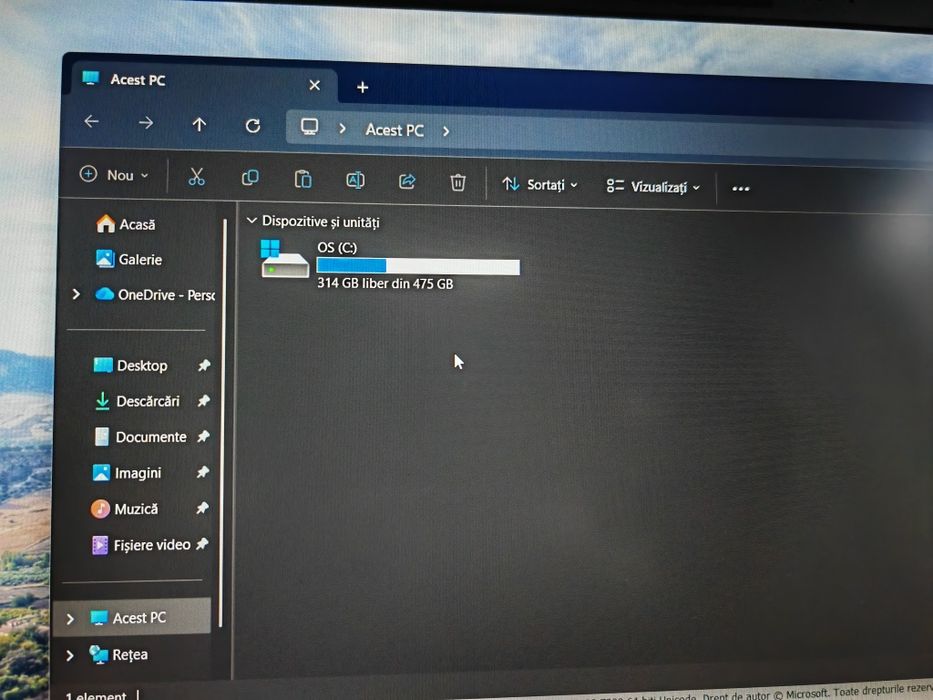
Task: Open Desktop quick access folder
Action: click(x=131, y=365)
